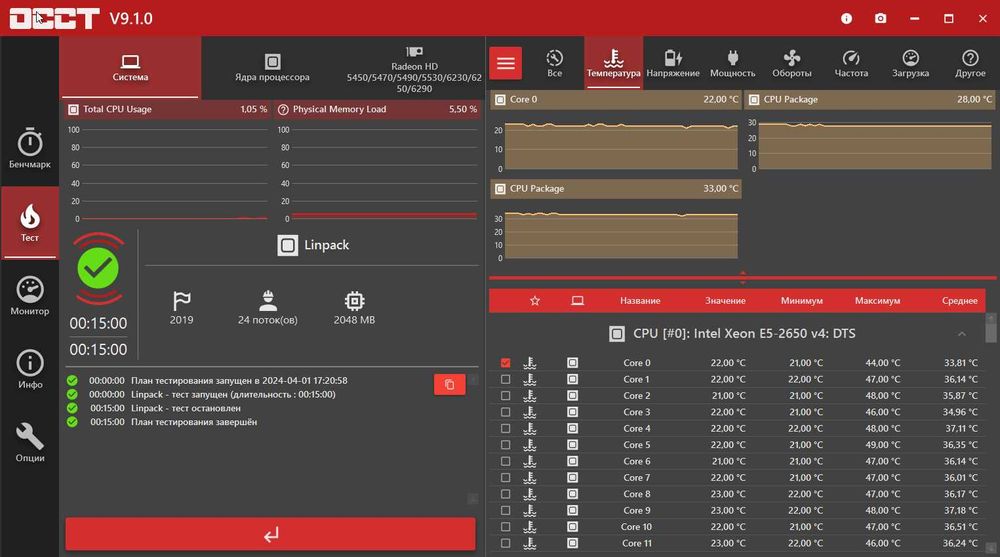Sort by Среднее column header
The width and height of the screenshot is (1000, 557).
960,301
